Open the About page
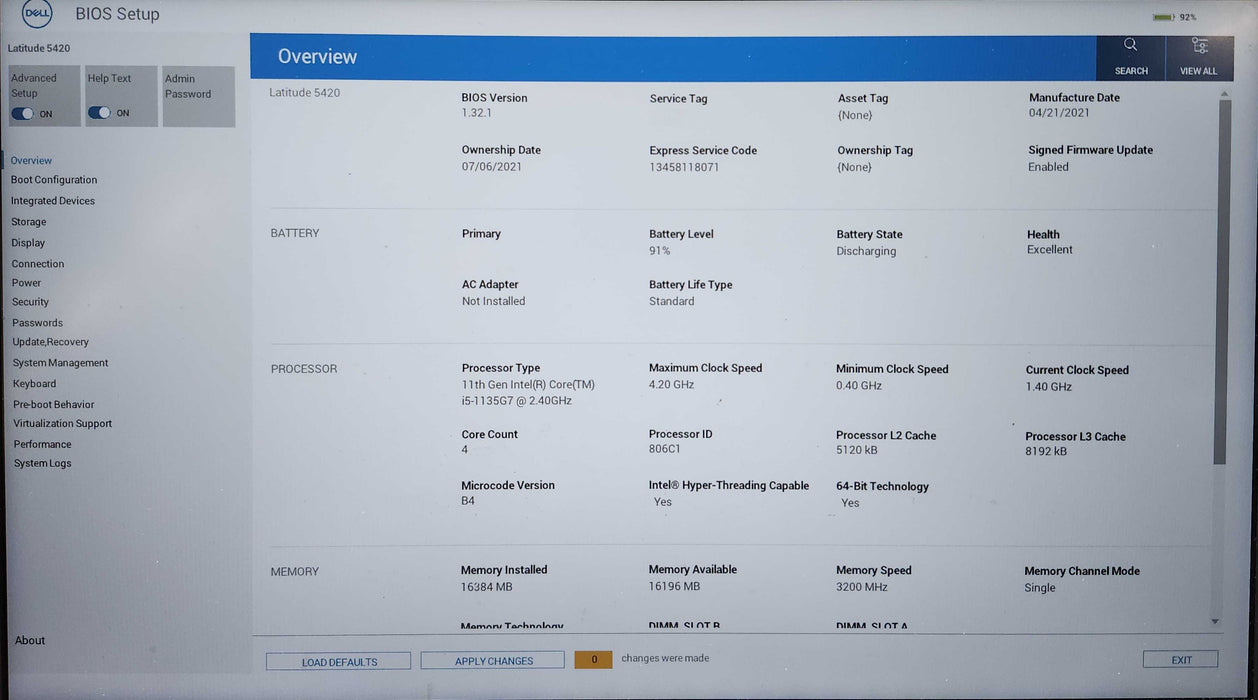This screenshot has height=700, width=1258. [x=29, y=640]
